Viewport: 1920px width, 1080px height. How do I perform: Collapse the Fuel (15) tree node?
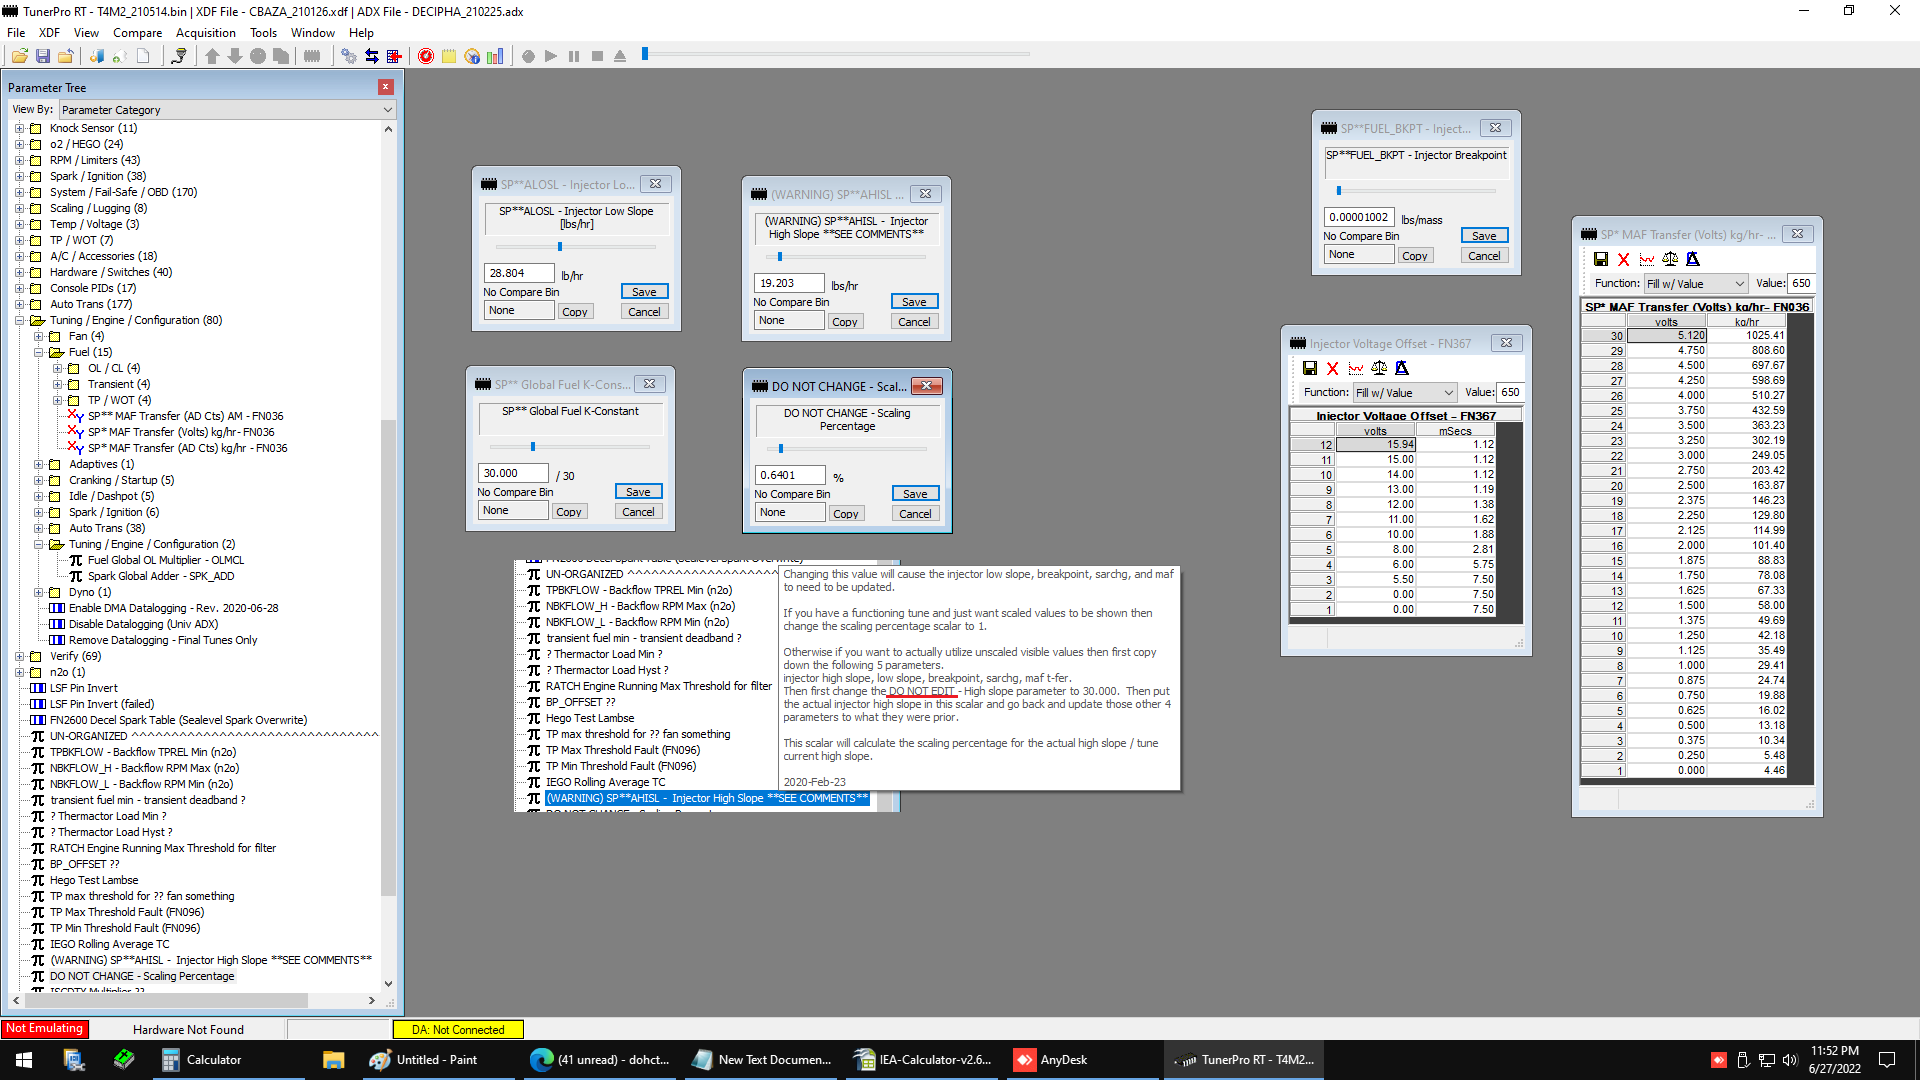coord(38,352)
